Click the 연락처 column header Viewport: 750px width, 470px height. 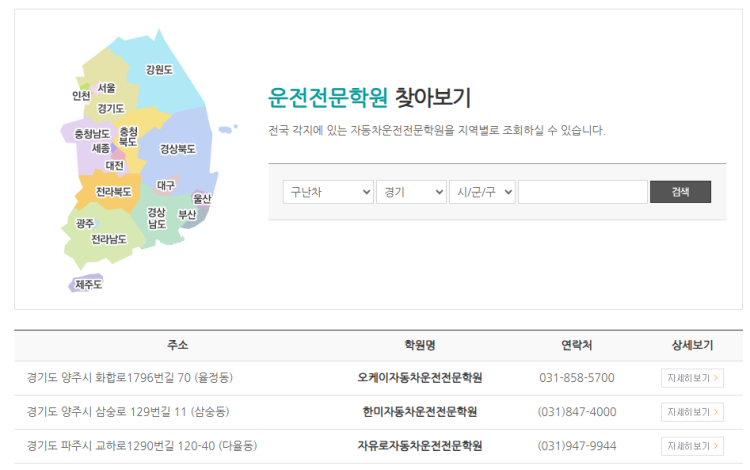[576, 345]
